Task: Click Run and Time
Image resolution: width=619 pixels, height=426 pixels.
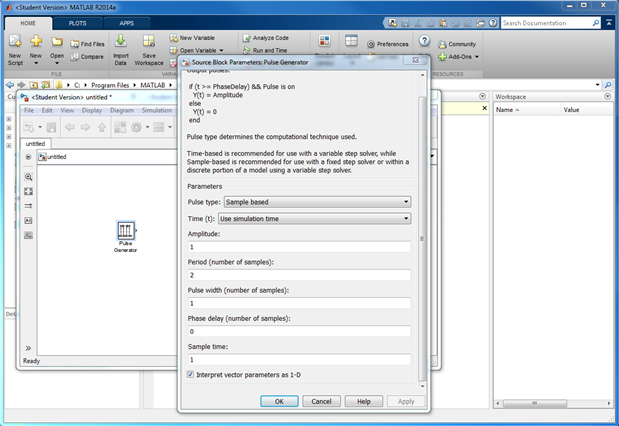Action: tap(265, 50)
